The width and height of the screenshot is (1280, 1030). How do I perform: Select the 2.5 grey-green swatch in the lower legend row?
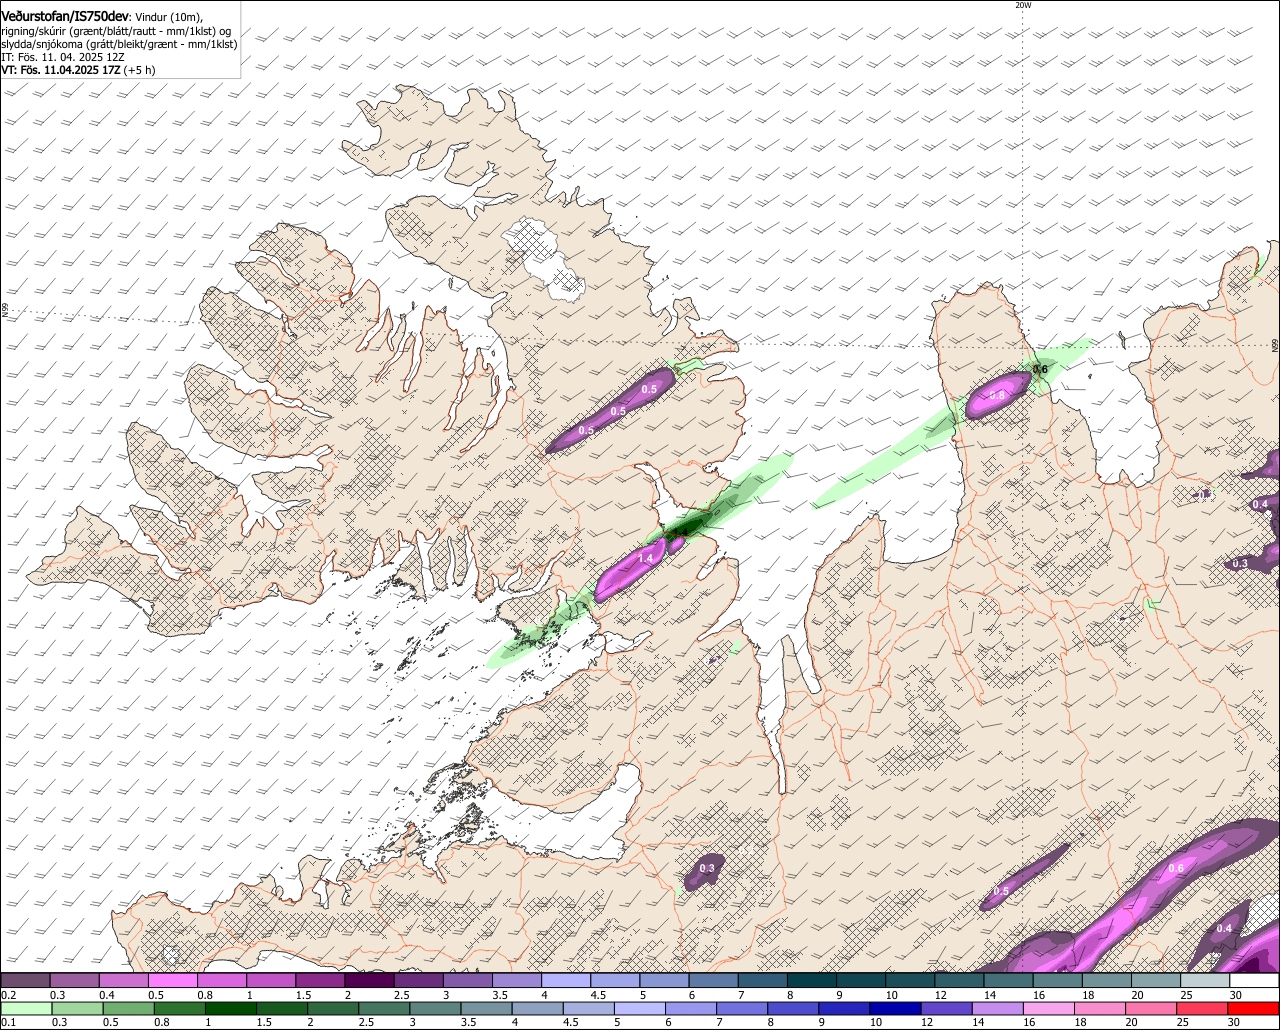(x=385, y=1008)
